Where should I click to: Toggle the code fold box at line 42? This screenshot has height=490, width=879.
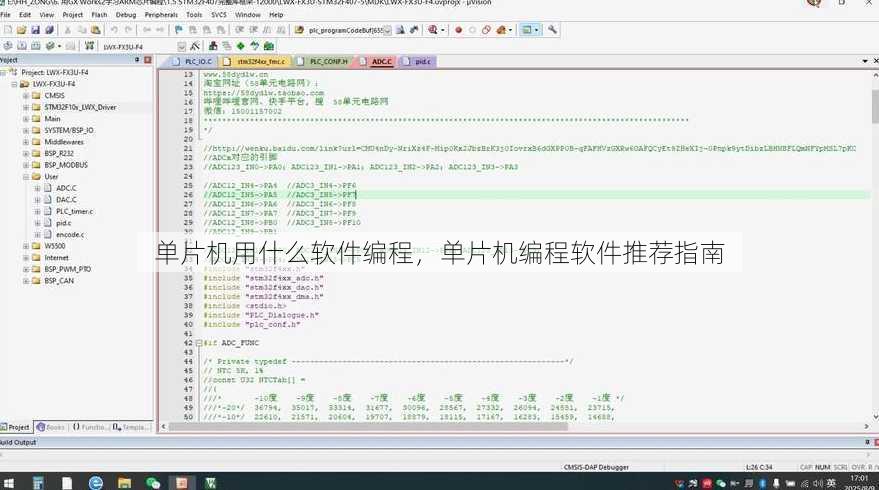198,343
